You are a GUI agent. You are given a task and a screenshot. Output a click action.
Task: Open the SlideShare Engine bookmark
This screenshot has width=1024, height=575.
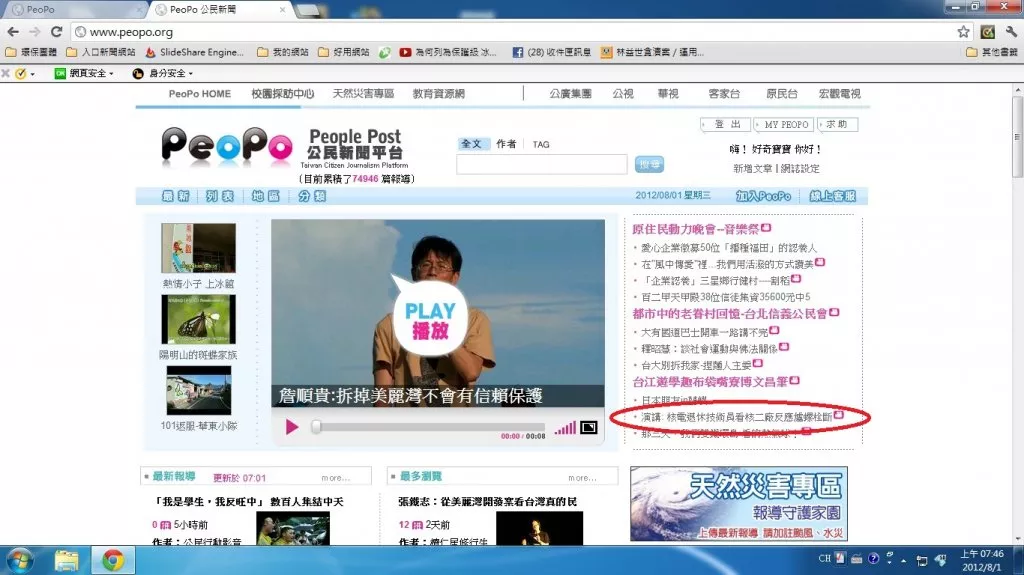(x=195, y=52)
